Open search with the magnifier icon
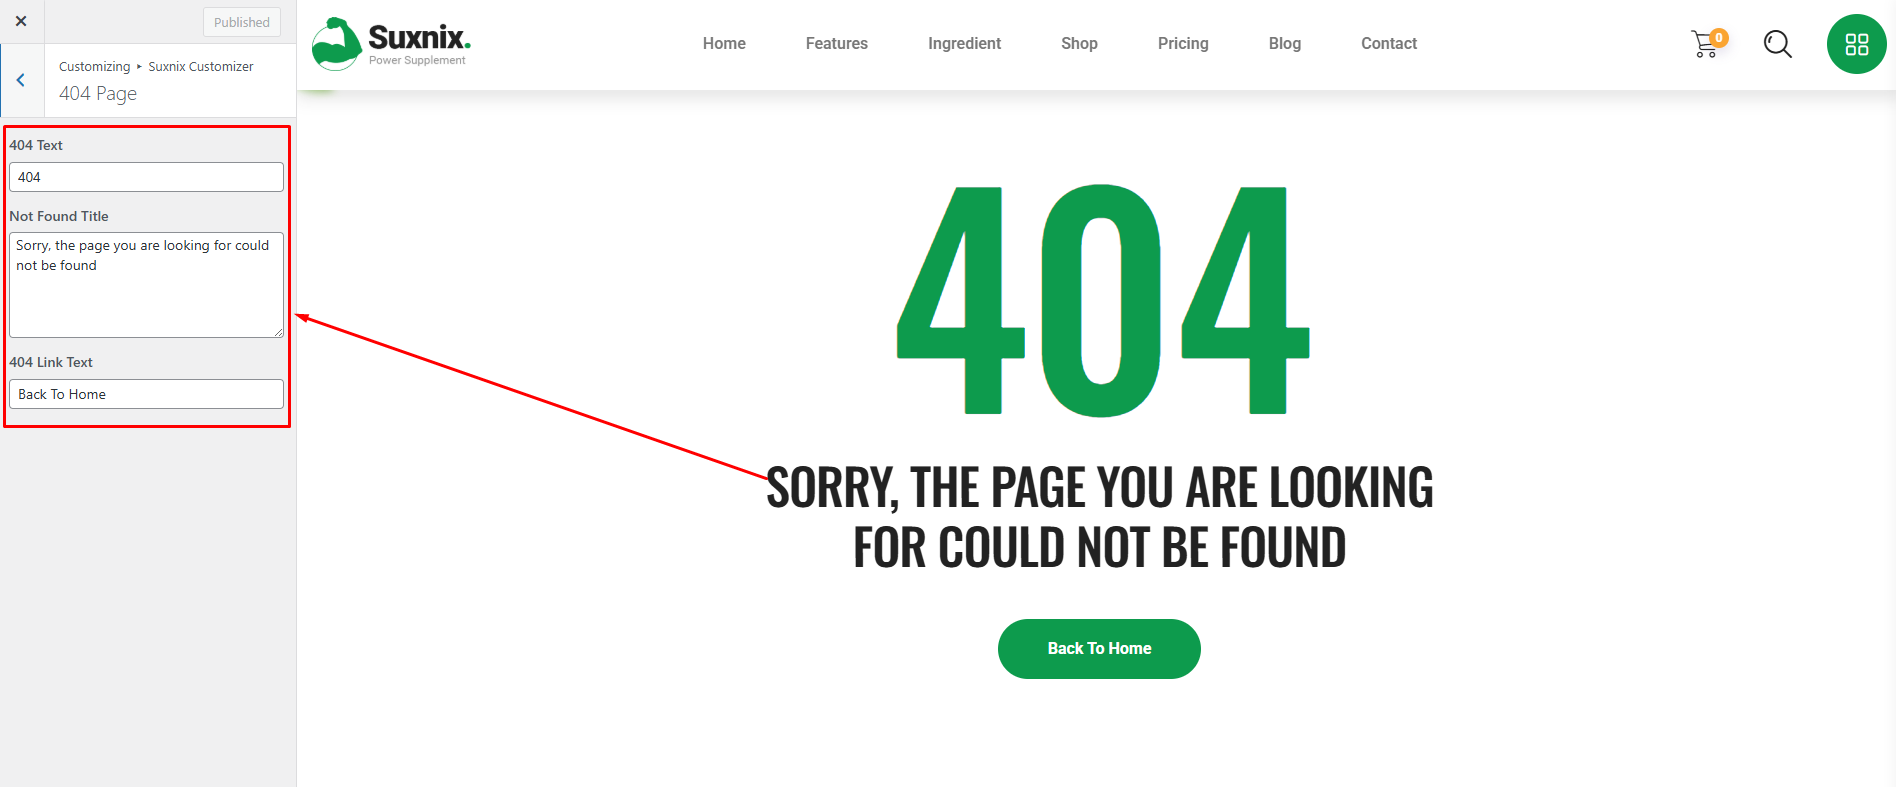The height and width of the screenshot is (787, 1896). coord(1777,44)
